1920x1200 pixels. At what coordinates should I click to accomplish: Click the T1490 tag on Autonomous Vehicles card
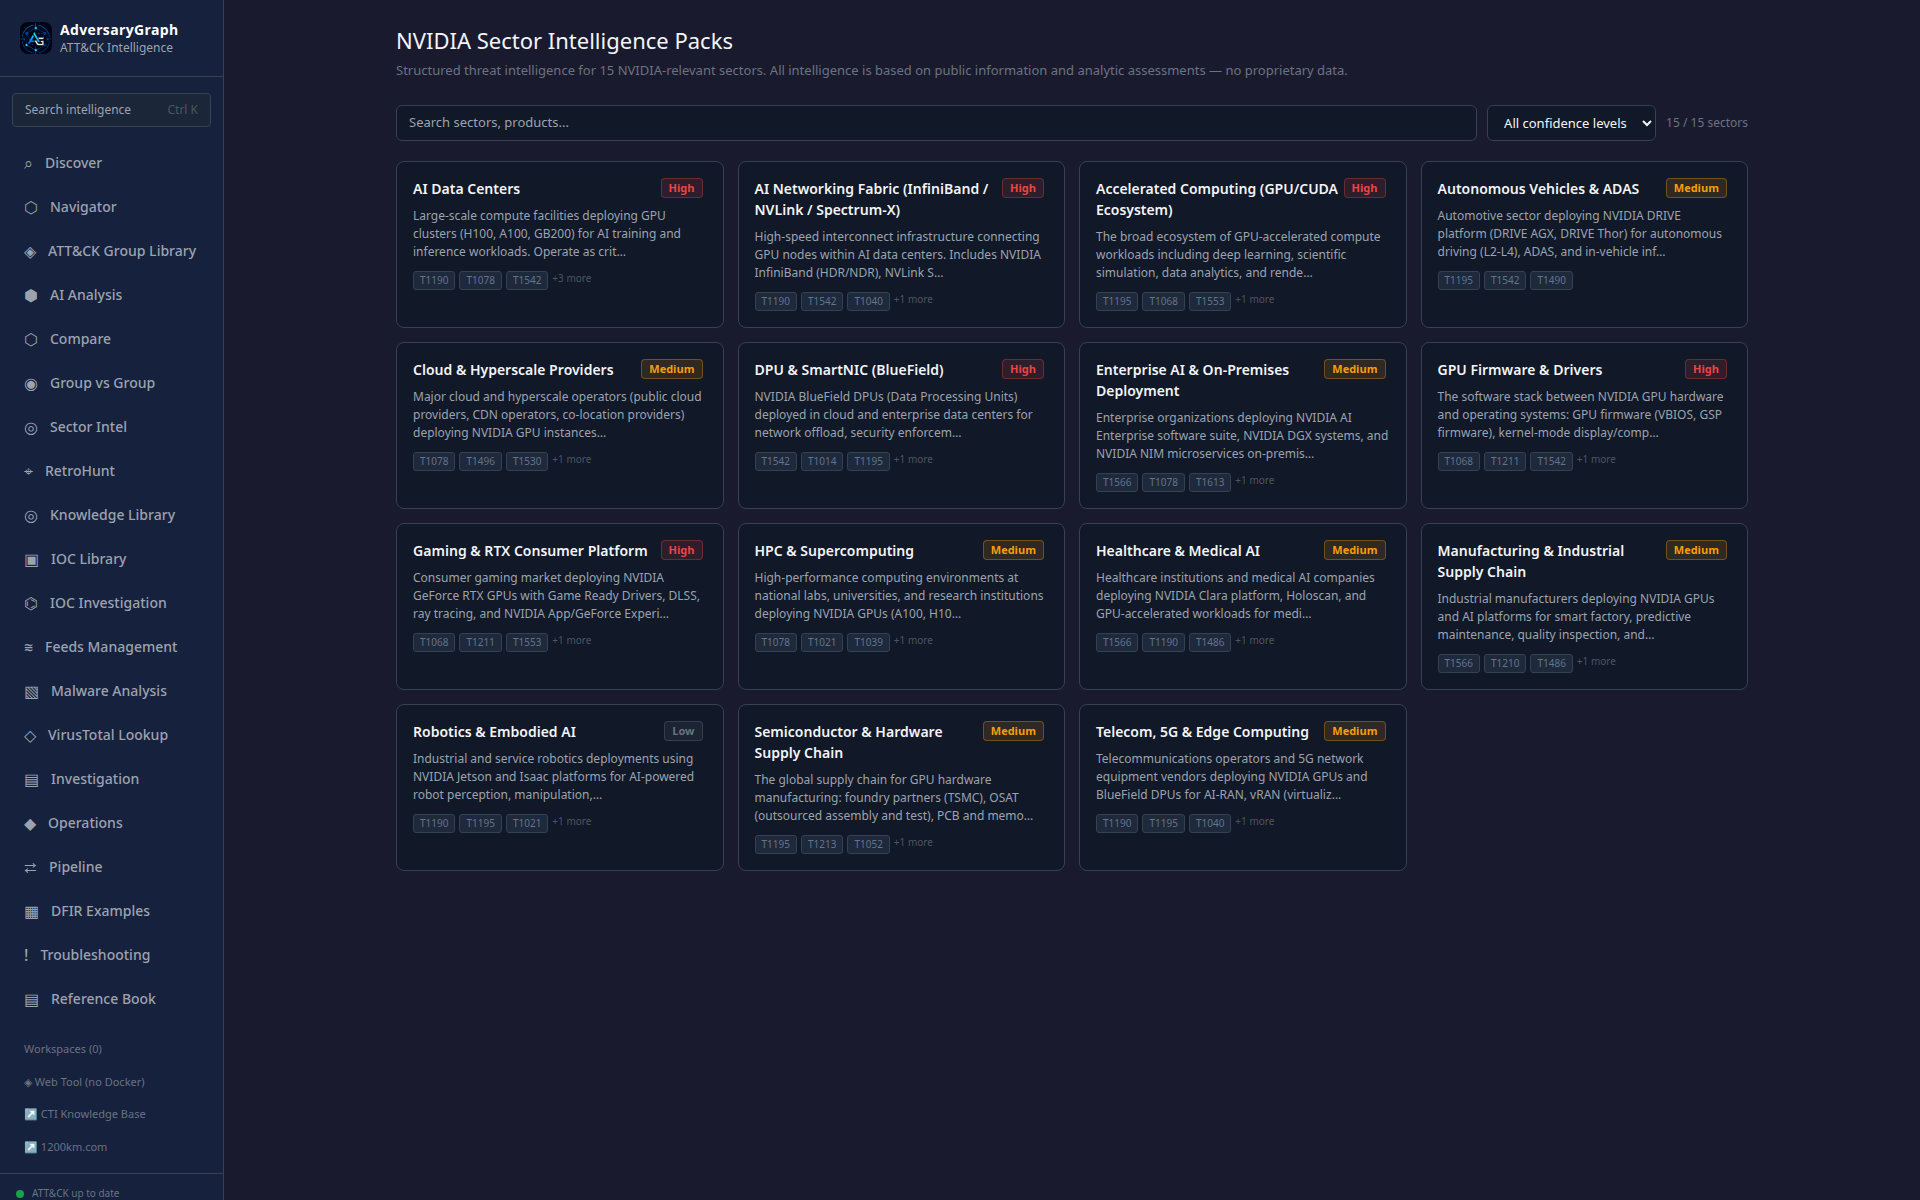[1551, 280]
